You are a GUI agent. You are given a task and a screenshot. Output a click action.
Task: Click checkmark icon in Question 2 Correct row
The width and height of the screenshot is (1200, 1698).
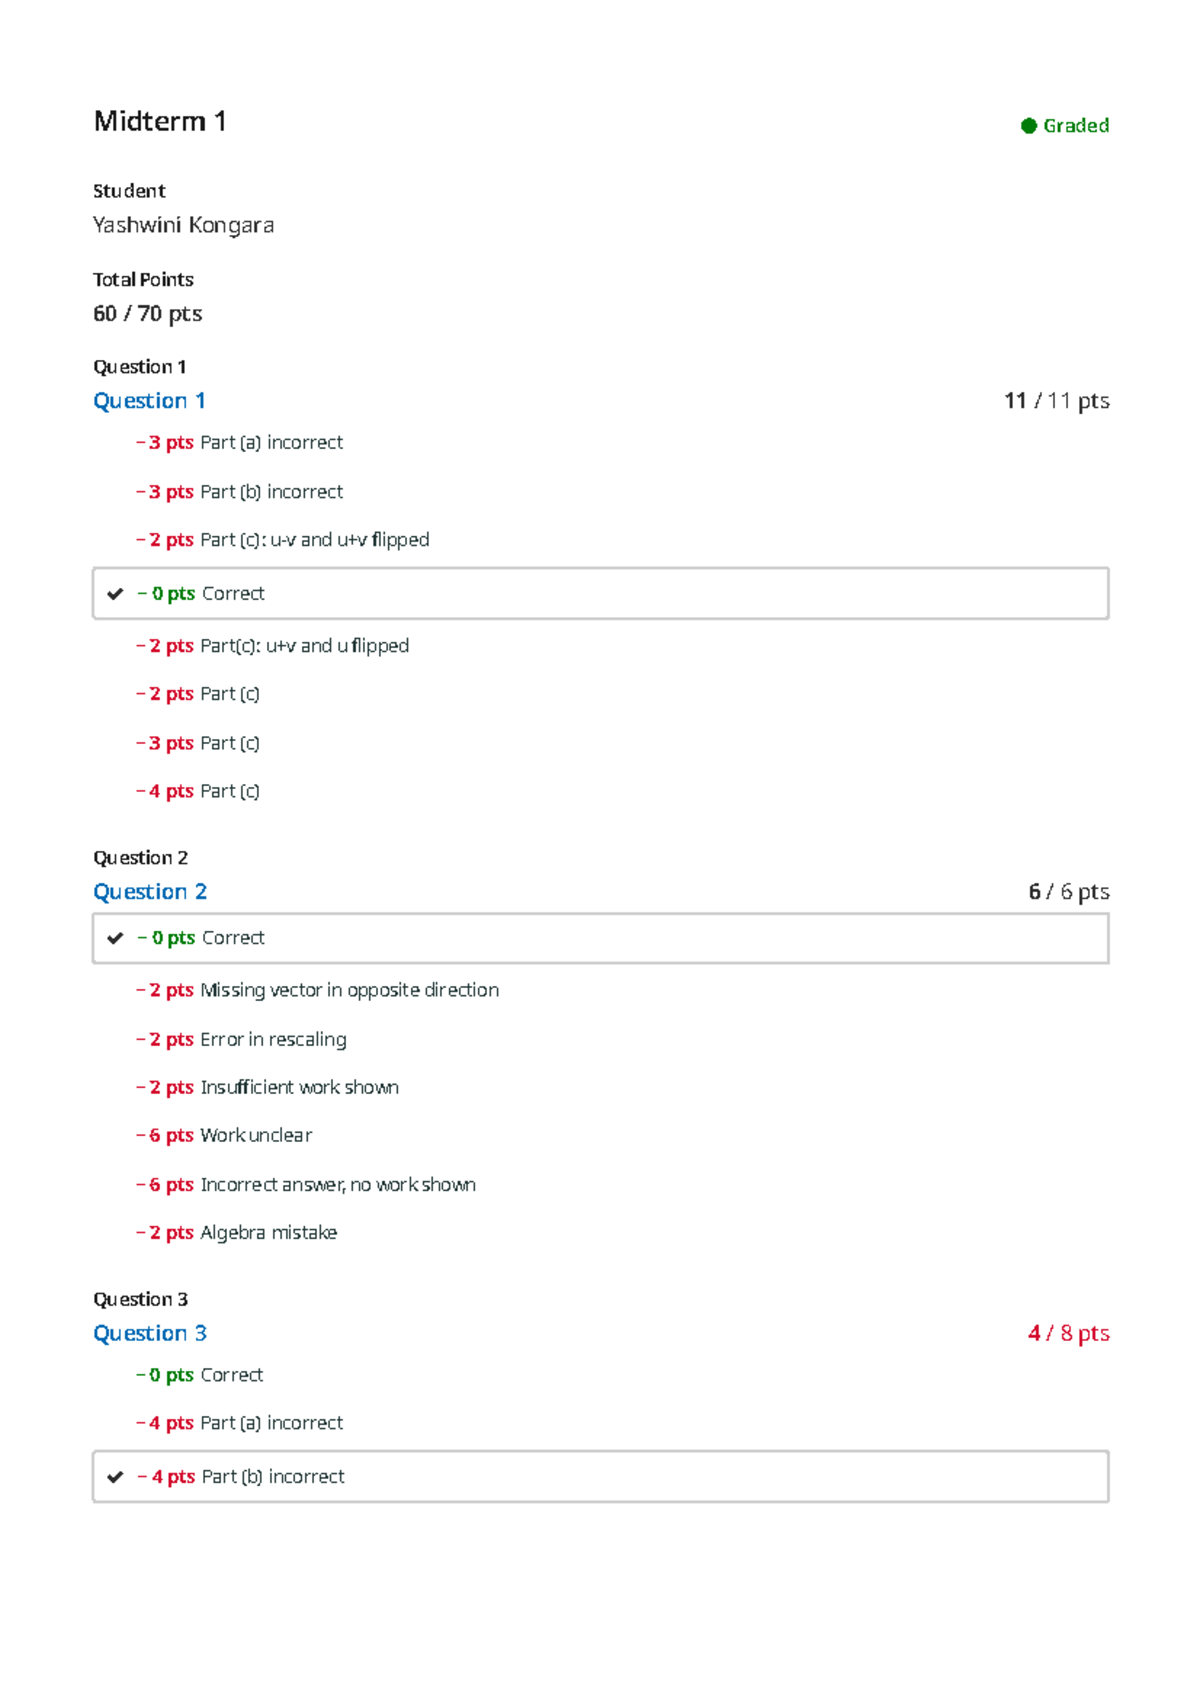pyautogui.click(x=115, y=938)
